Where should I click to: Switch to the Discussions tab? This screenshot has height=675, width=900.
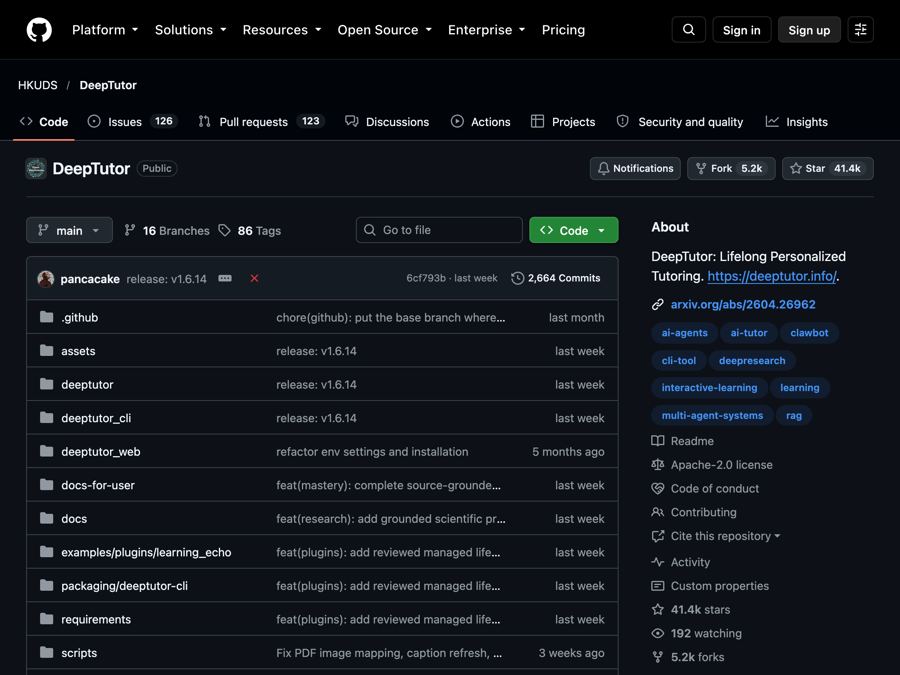pyautogui.click(x=387, y=122)
